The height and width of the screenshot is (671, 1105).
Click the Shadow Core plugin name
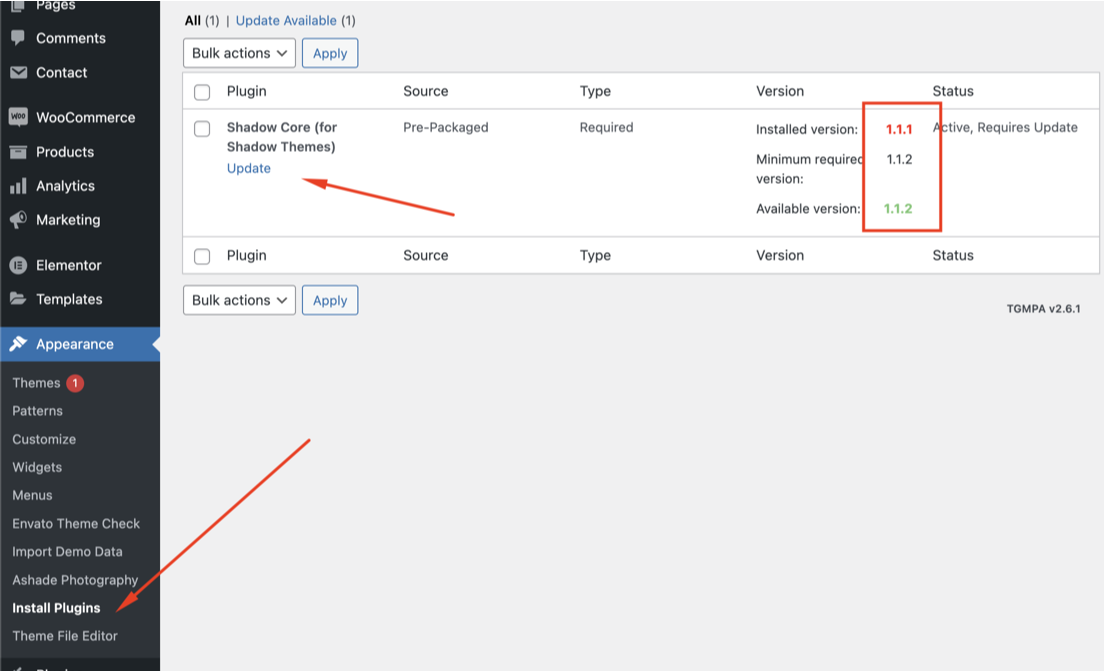(x=282, y=137)
